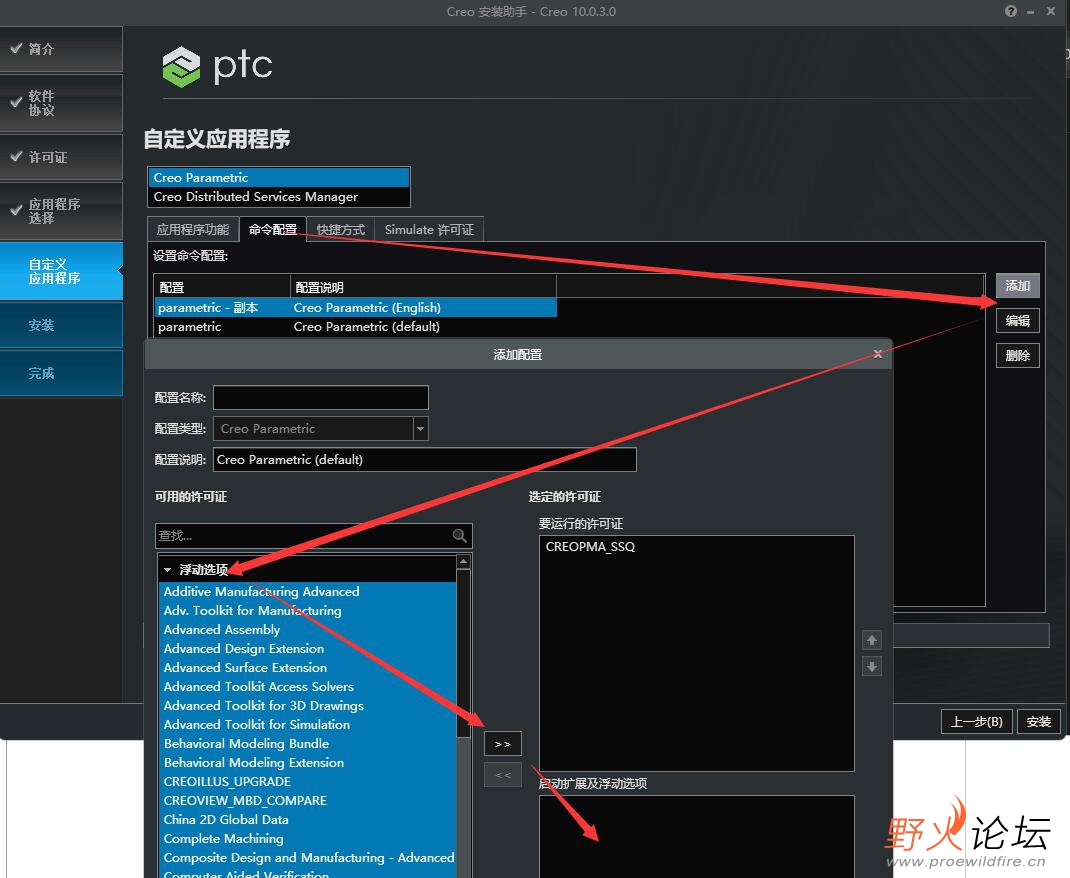Click the search magnifier icon in license filter
Image resolution: width=1070 pixels, height=878 pixels.
pos(460,536)
